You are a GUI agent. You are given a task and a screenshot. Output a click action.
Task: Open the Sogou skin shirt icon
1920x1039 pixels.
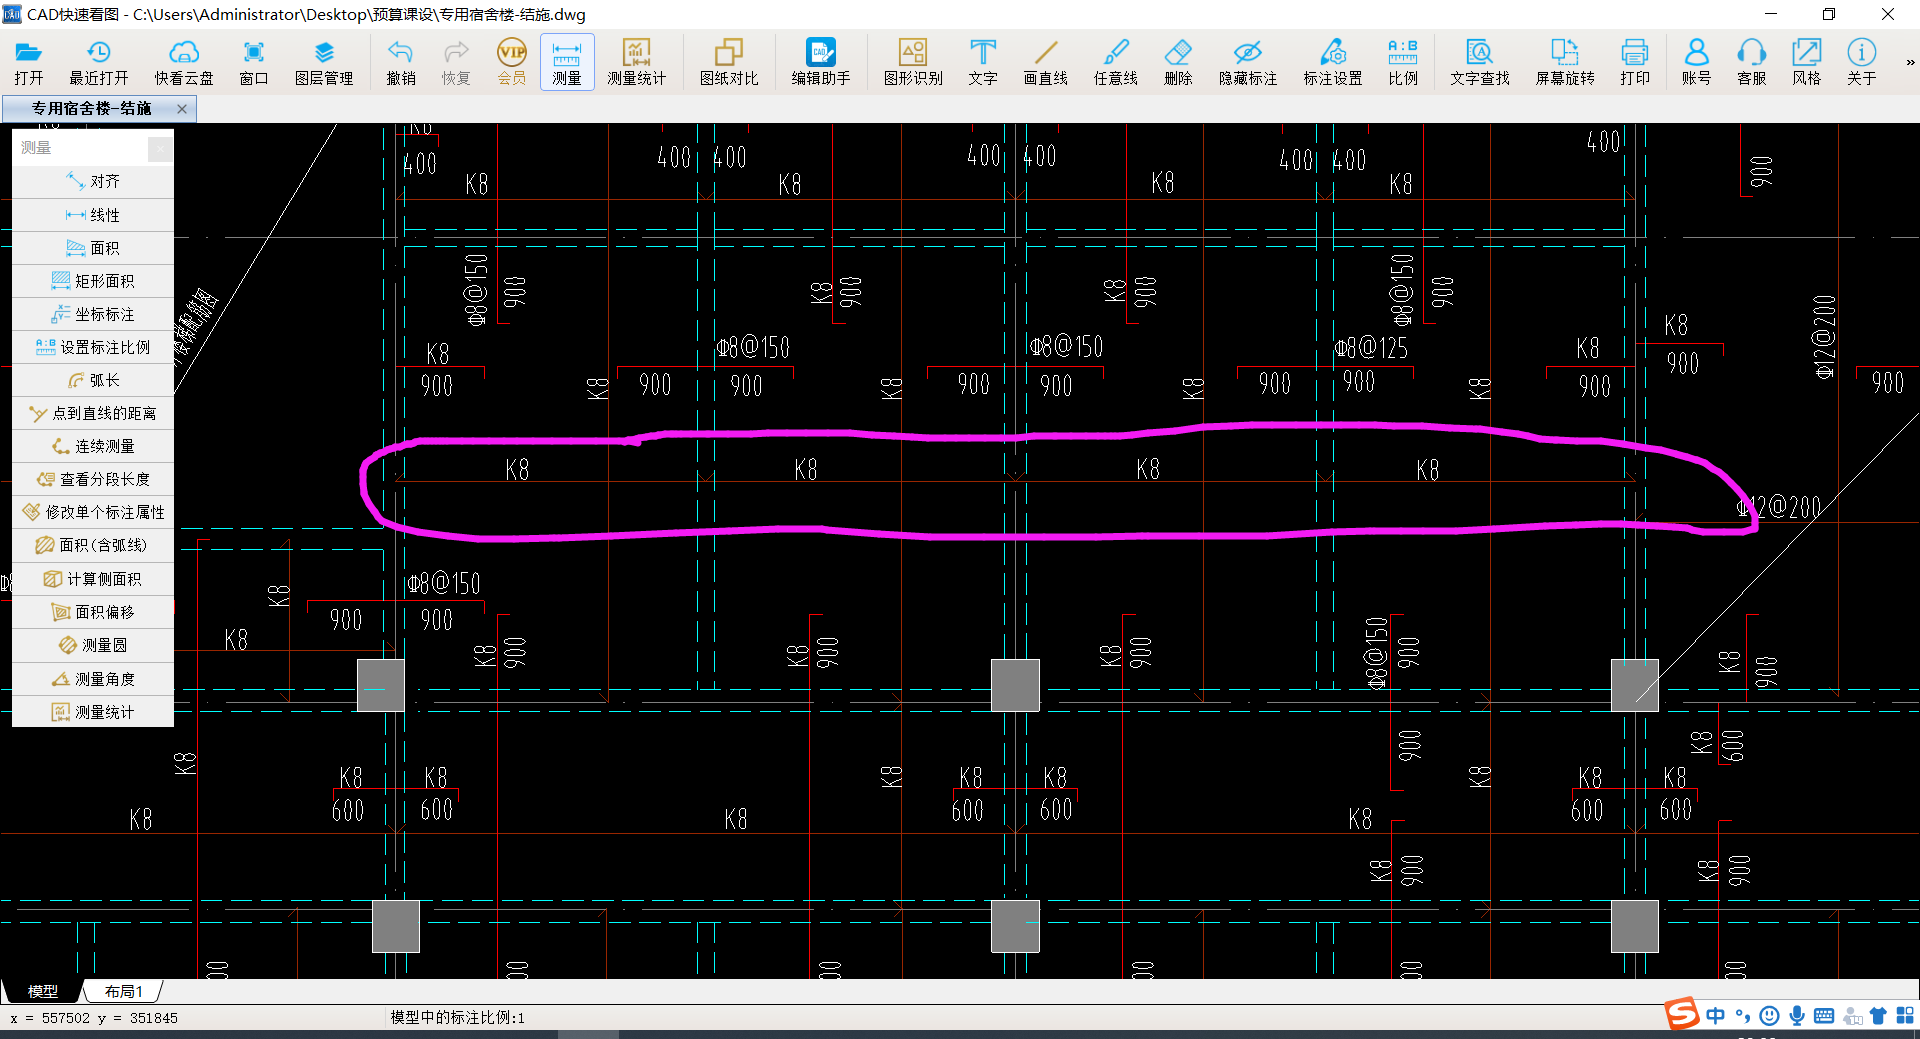pos(1878,1016)
